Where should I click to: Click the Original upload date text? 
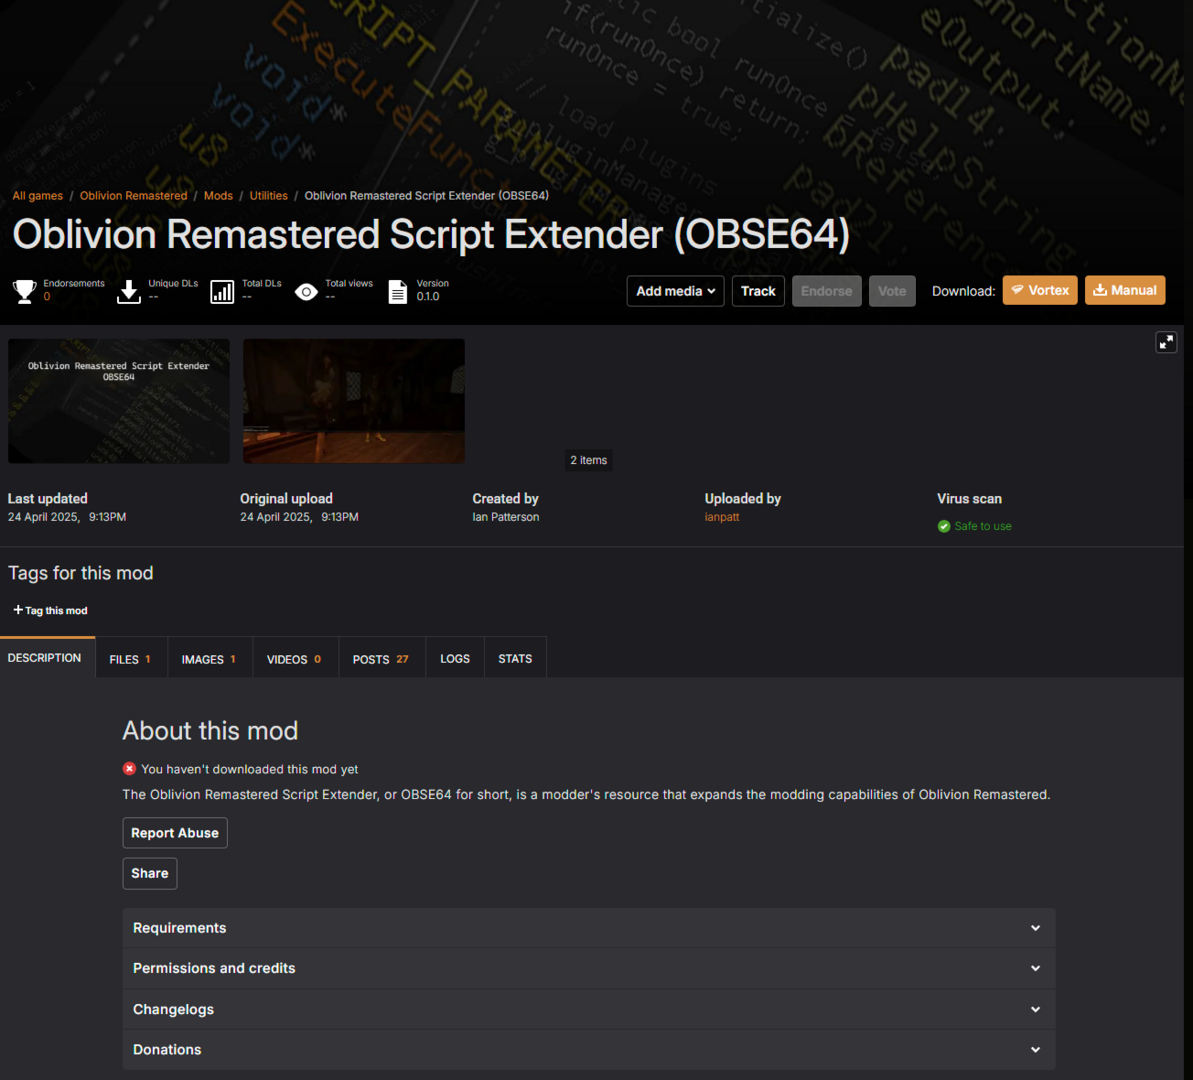[x=299, y=517]
